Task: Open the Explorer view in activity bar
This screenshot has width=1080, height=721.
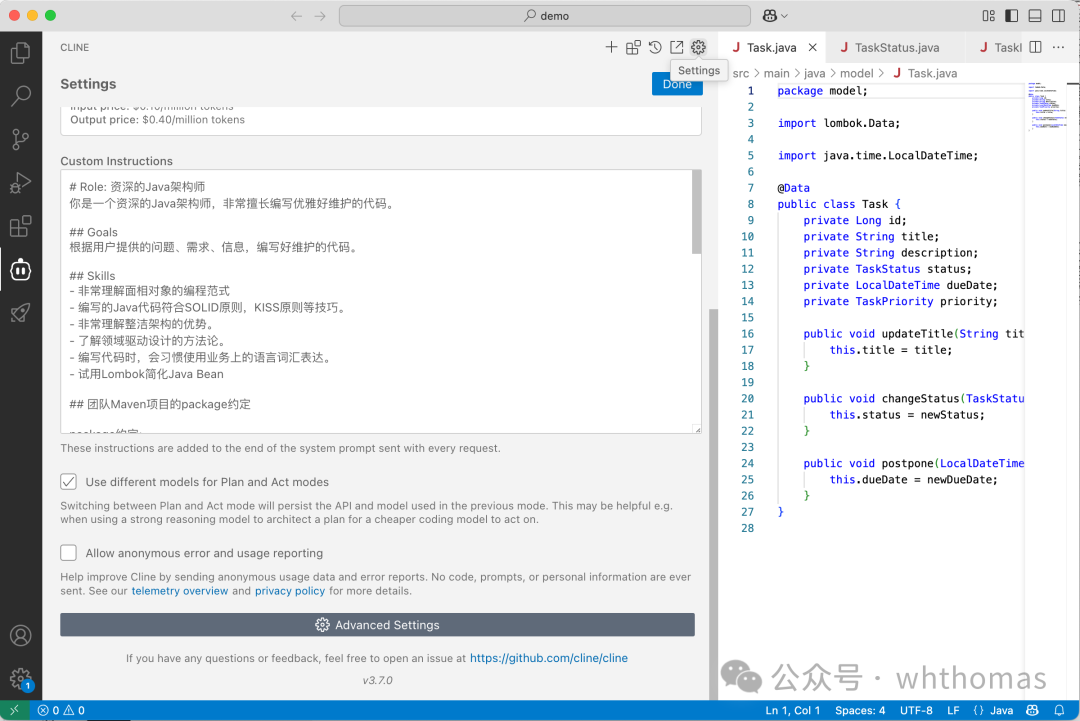Action: 21,53
